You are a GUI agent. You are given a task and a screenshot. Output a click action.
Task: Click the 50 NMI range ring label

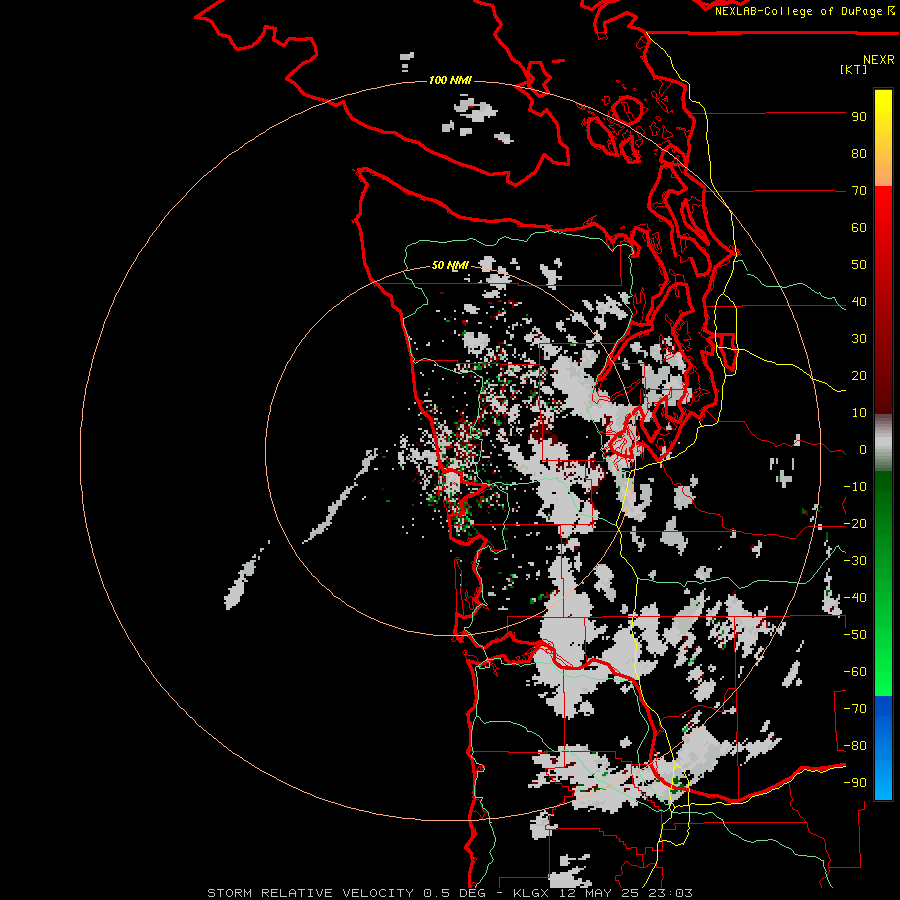point(450,265)
